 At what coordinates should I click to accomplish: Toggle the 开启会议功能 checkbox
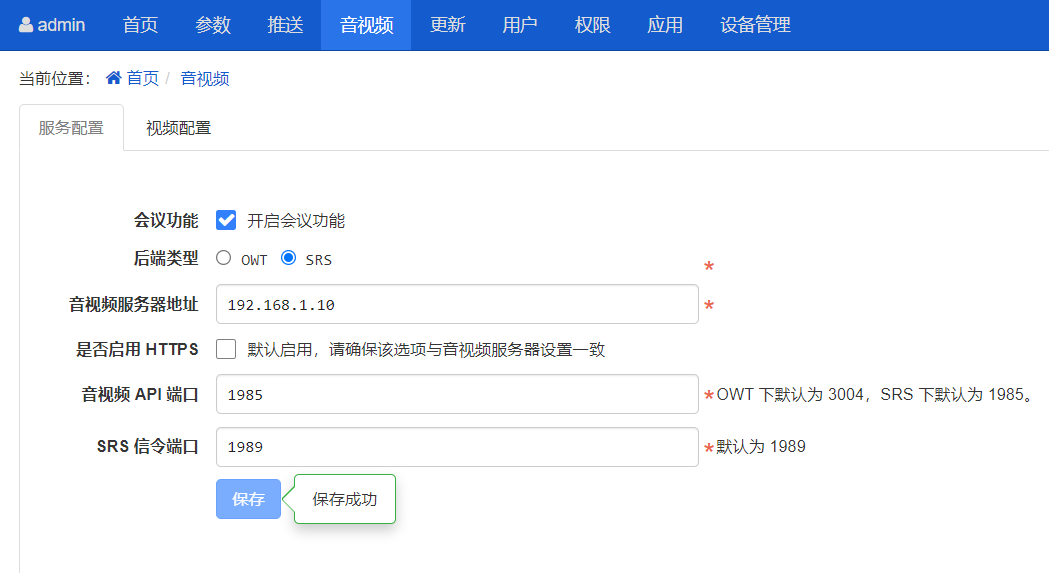point(226,221)
